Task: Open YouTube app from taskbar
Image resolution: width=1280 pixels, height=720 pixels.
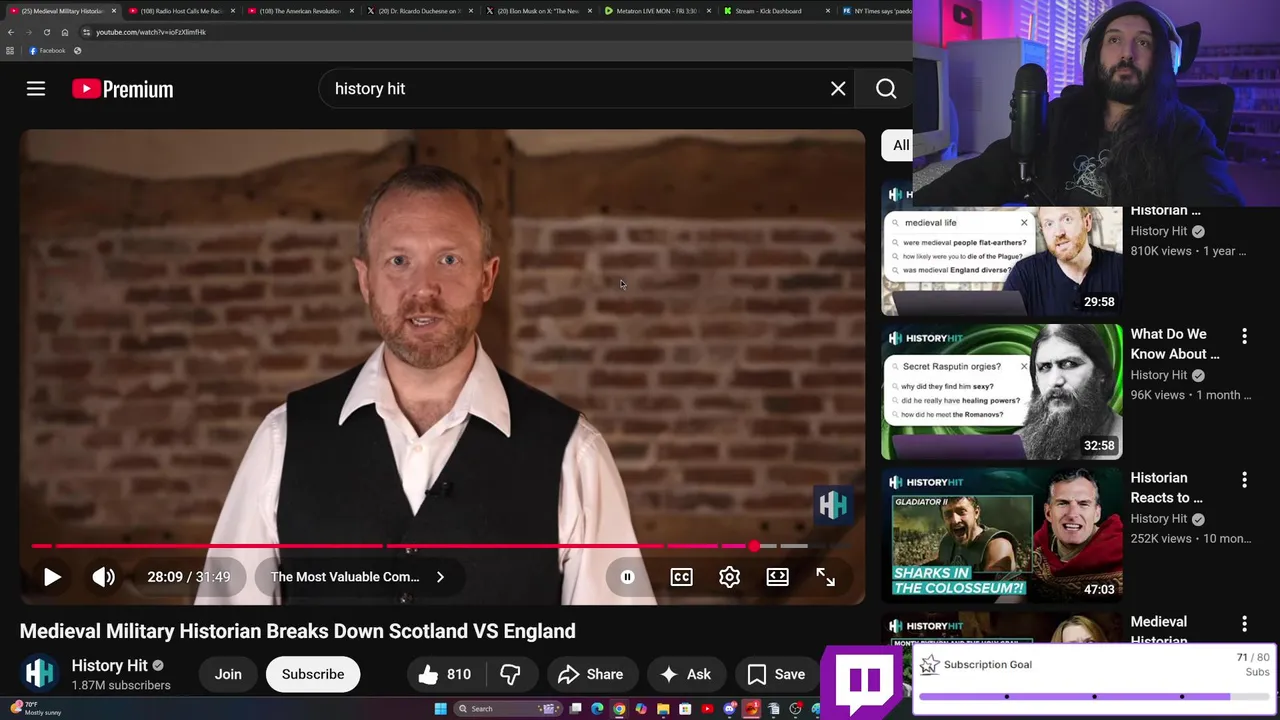Action: 707,709
